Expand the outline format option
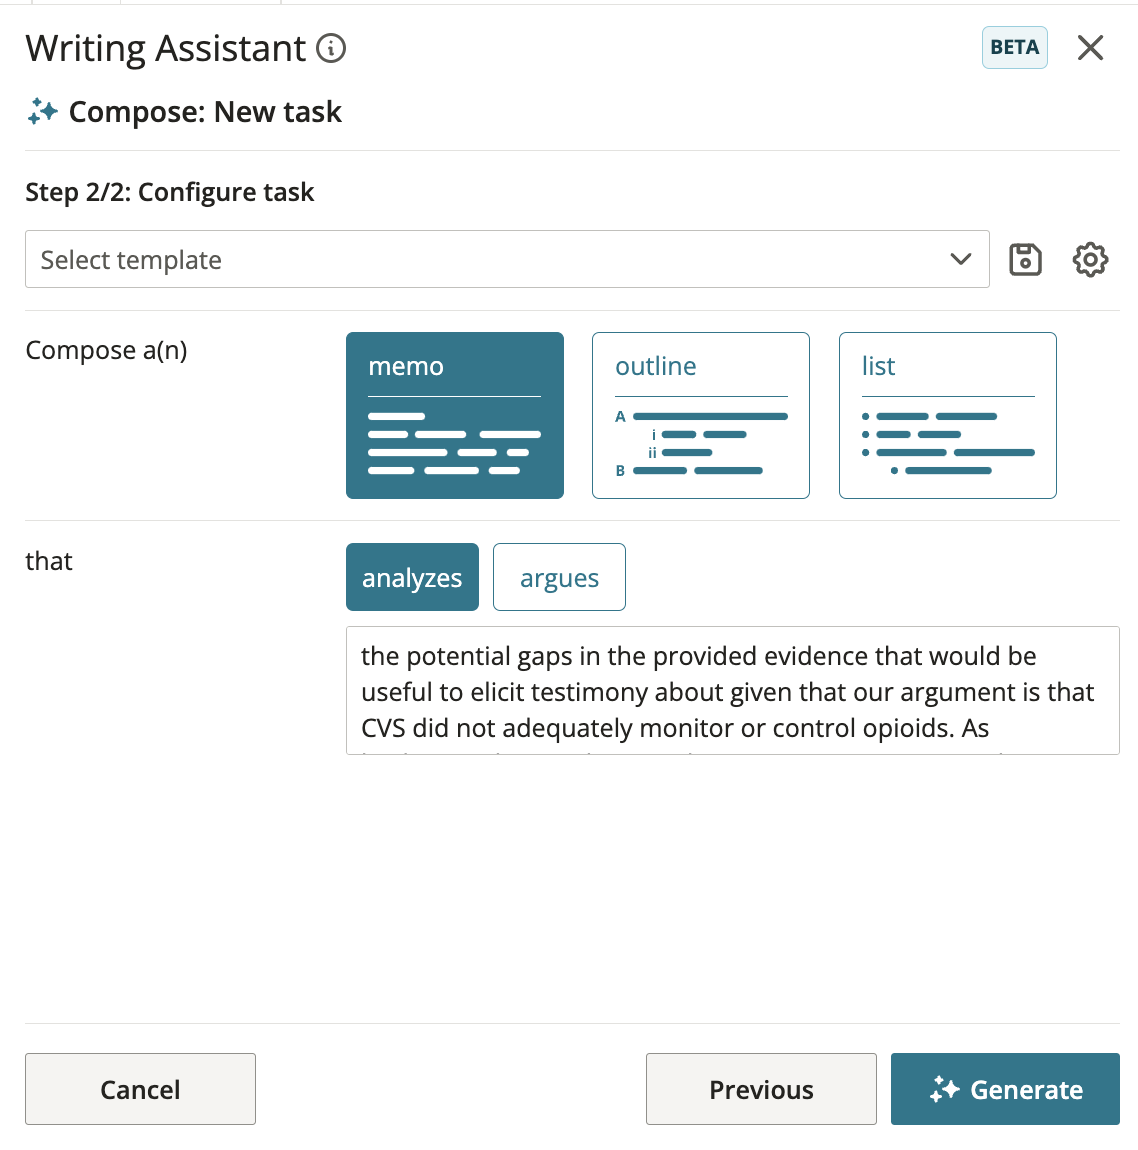1138x1150 pixels. click(700, 415)
